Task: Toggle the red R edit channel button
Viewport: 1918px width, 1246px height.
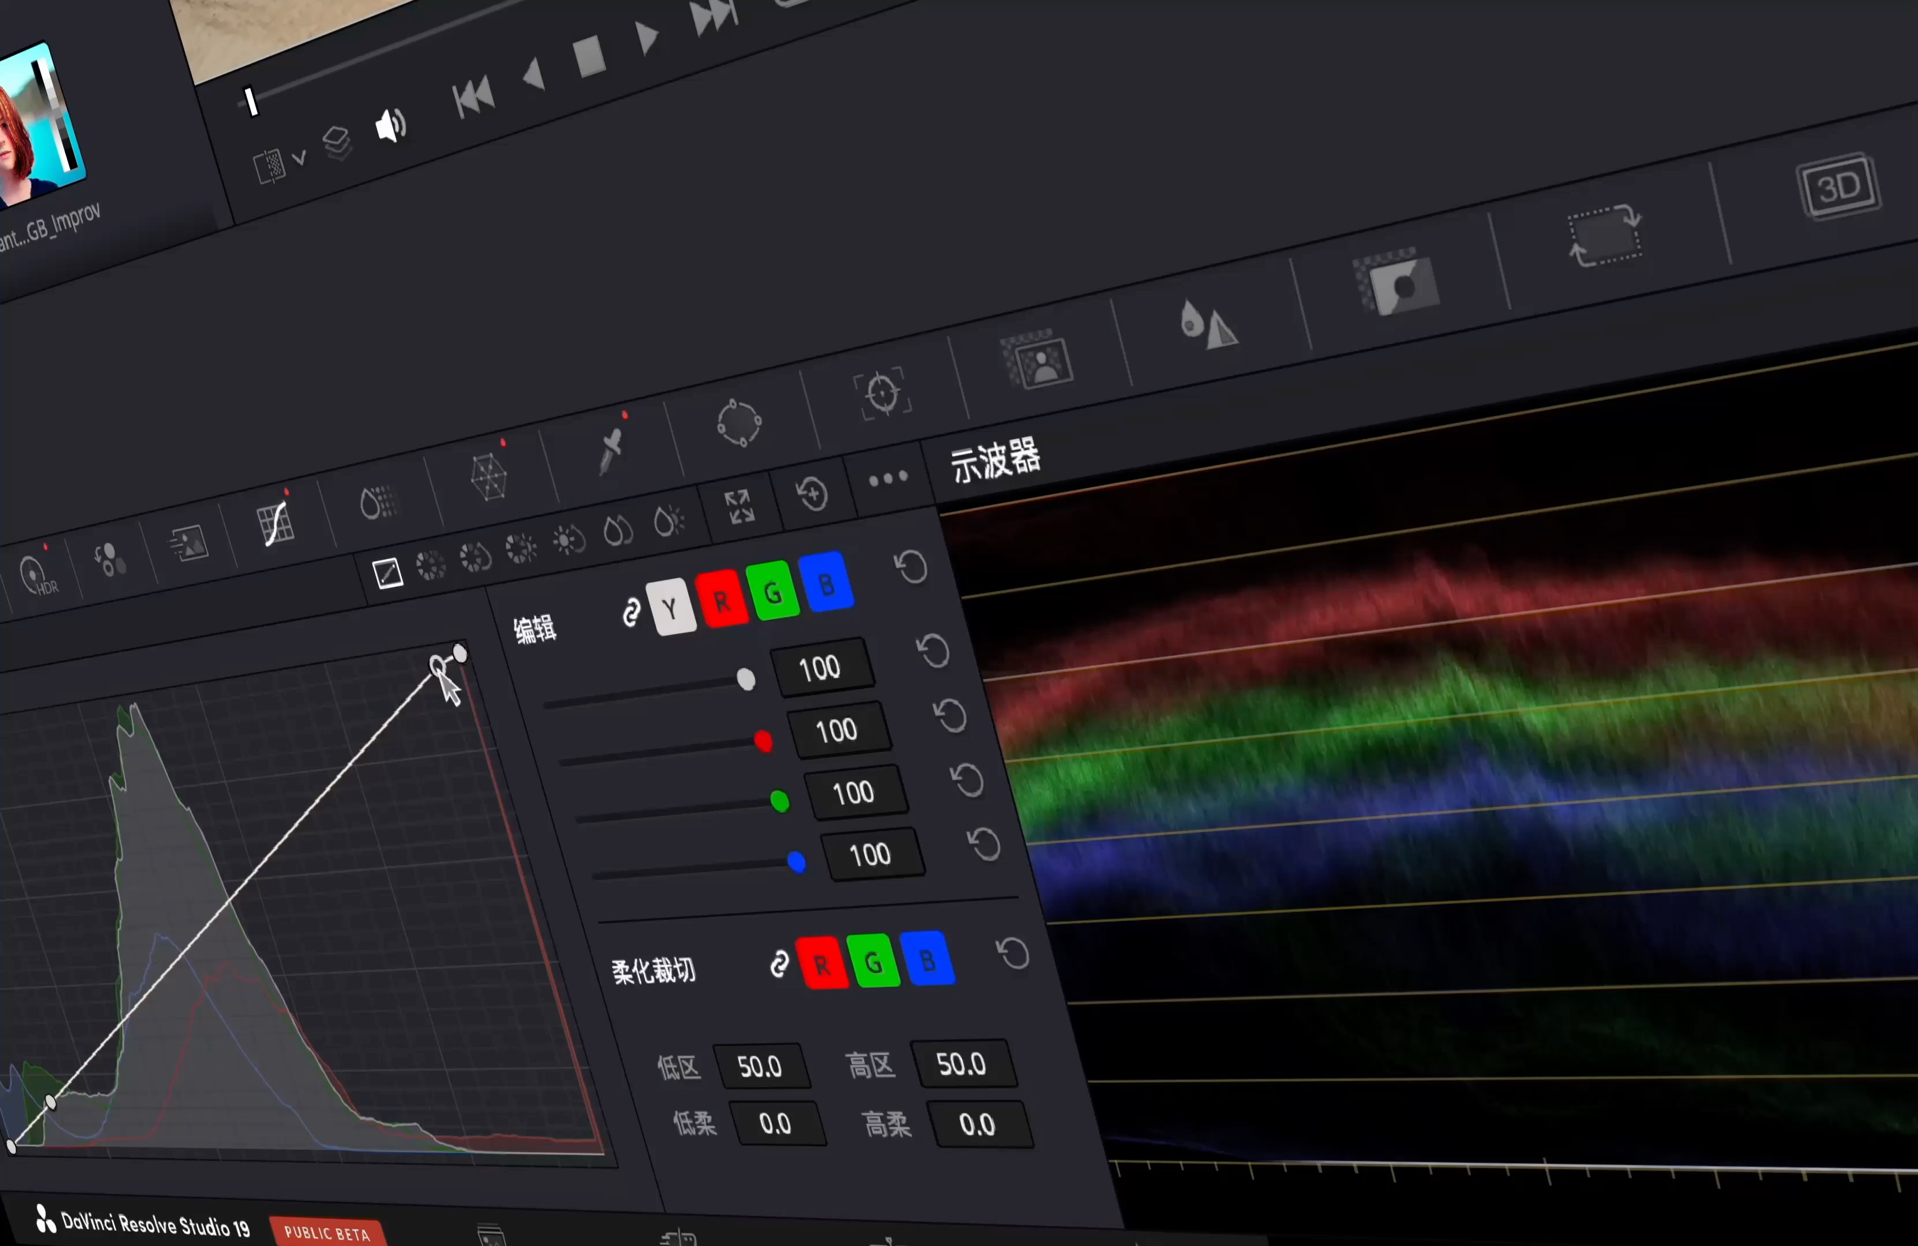Action: coord(721,598)
